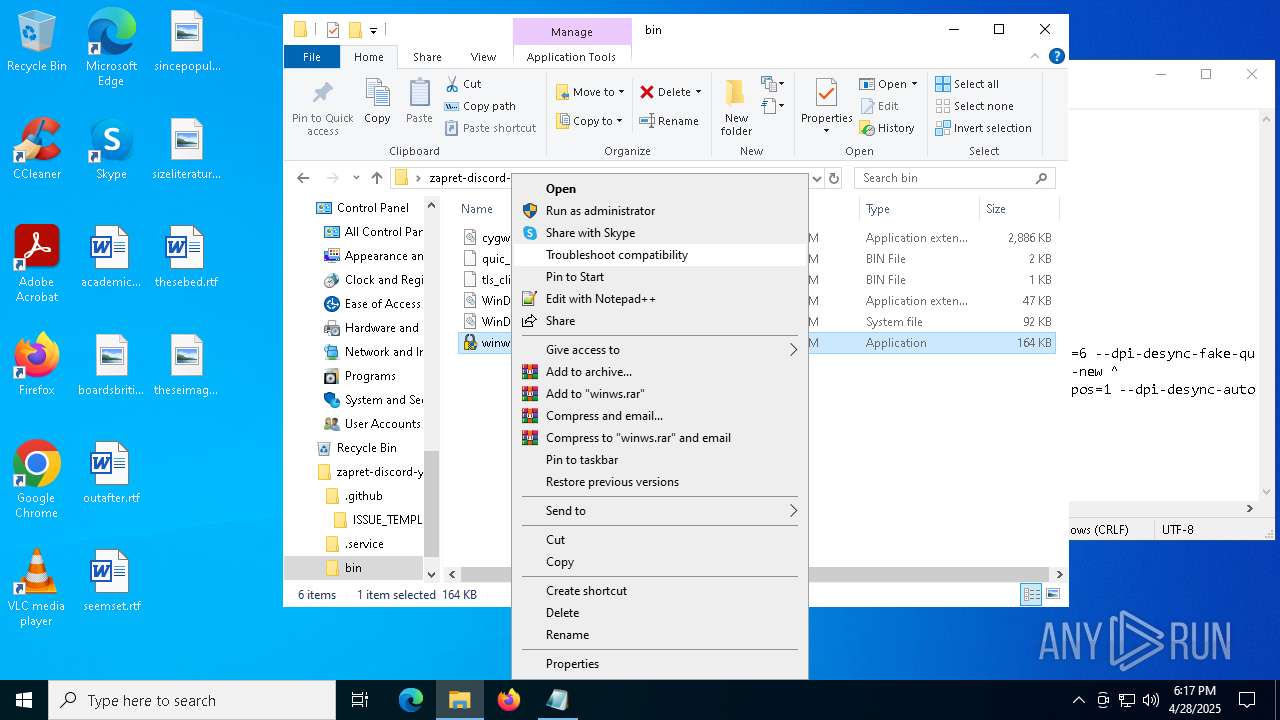This screenshot has height=720, width=1280.
Task: Open the CCleaner desktop shortcut
Action: point(37,149)
